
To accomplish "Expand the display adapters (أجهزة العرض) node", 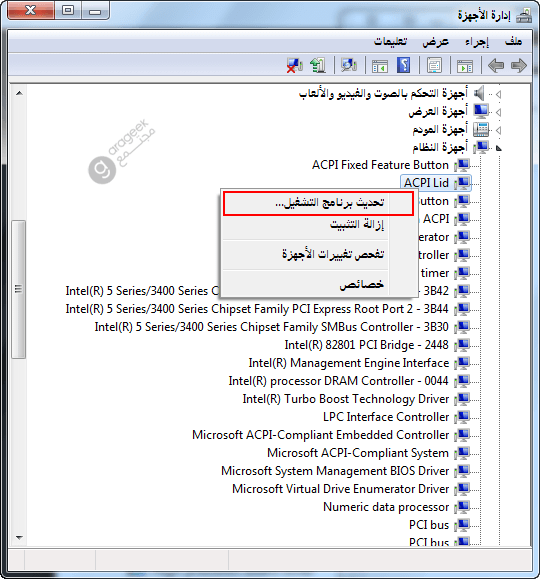I will 499,112.
